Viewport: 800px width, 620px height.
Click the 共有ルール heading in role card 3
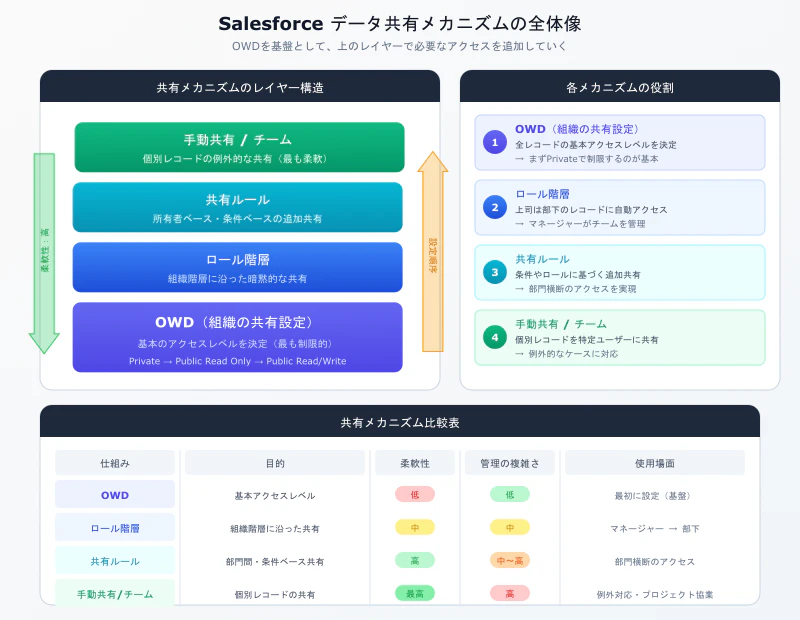click(x=542, y=259)
